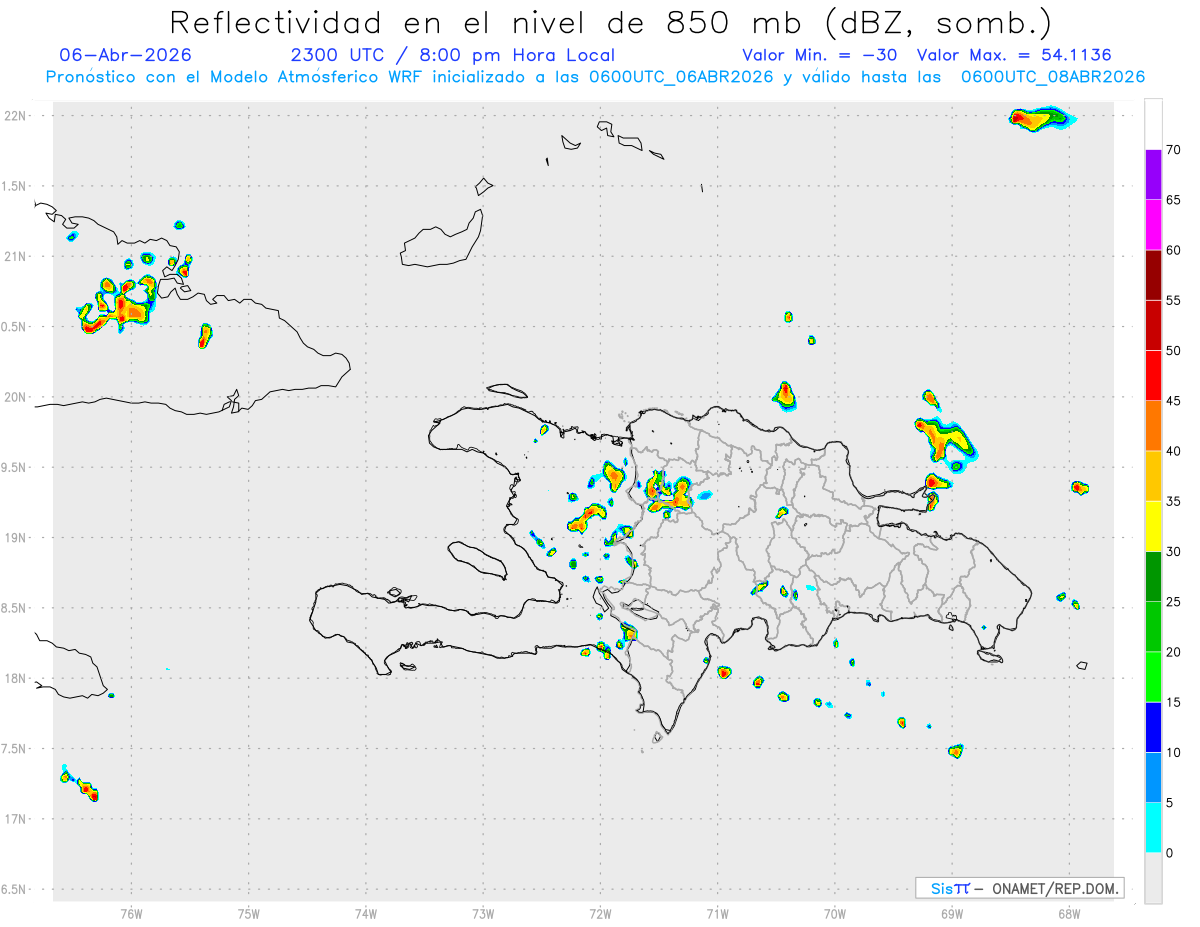Click the large storm cluster over eastern Cuba
The image size is (1200, 927).
pos(118,305)
